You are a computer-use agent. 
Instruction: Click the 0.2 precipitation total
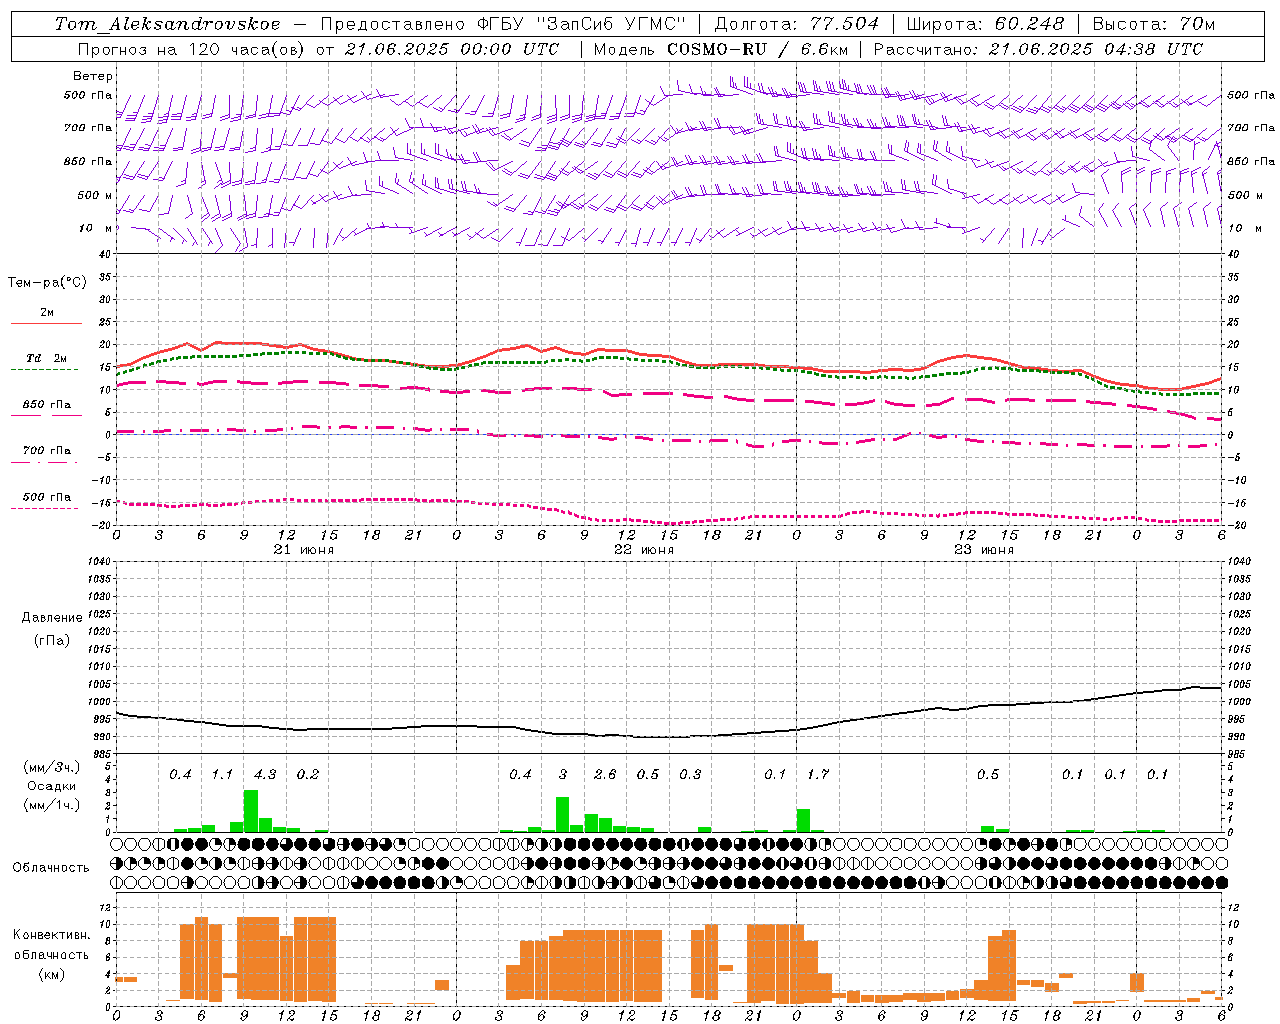[308, 775]
